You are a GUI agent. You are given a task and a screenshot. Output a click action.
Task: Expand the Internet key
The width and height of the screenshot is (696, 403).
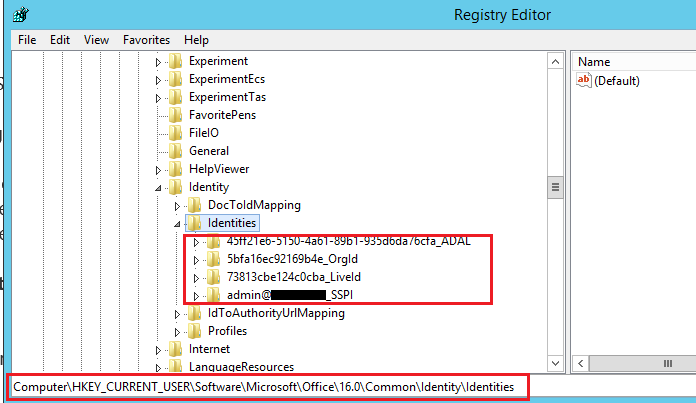tap(158, 350)
